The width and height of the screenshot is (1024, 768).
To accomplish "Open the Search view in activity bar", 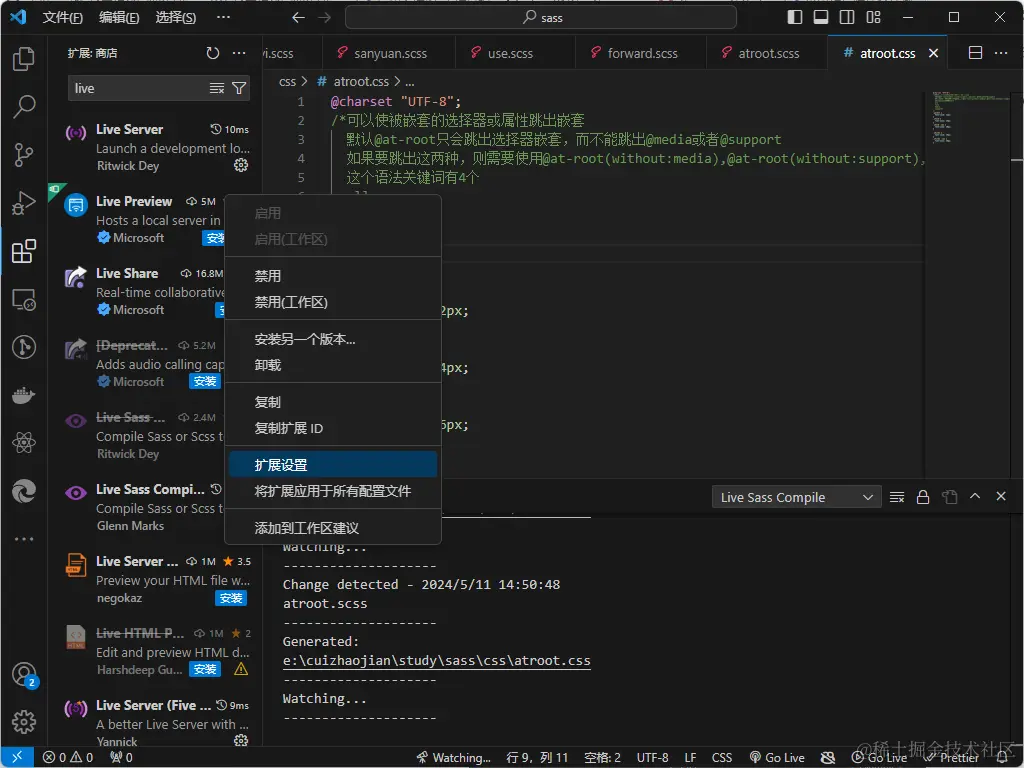I will coord(24,106).
